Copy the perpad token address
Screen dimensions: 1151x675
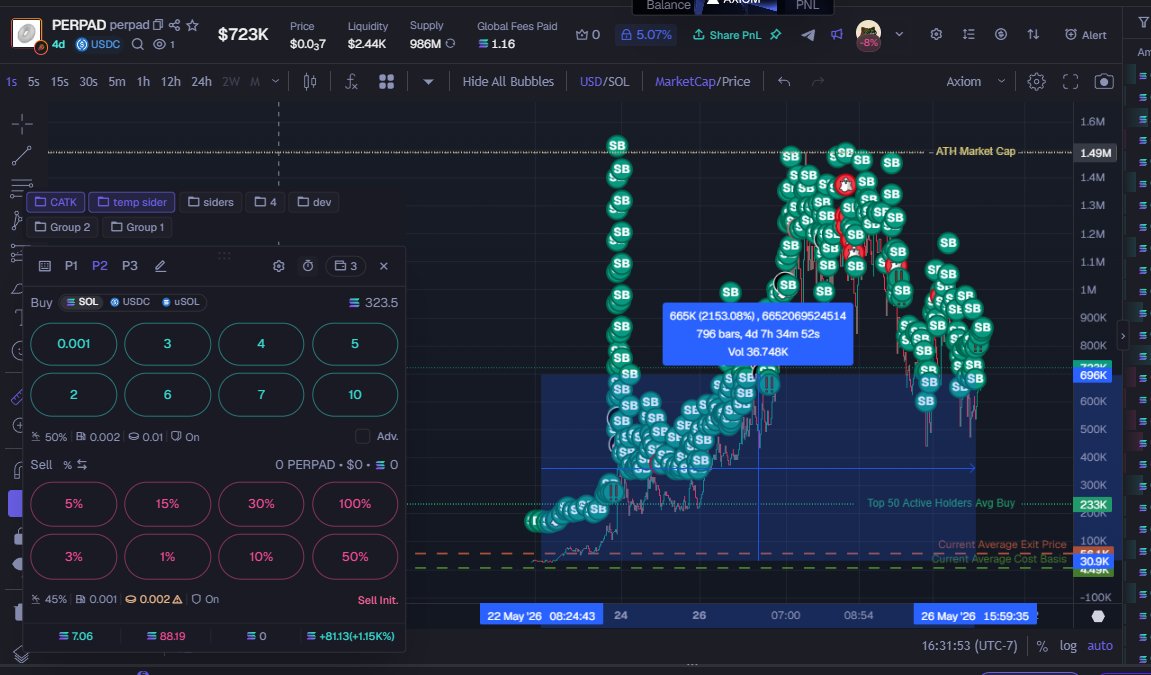tap(158, 25)
